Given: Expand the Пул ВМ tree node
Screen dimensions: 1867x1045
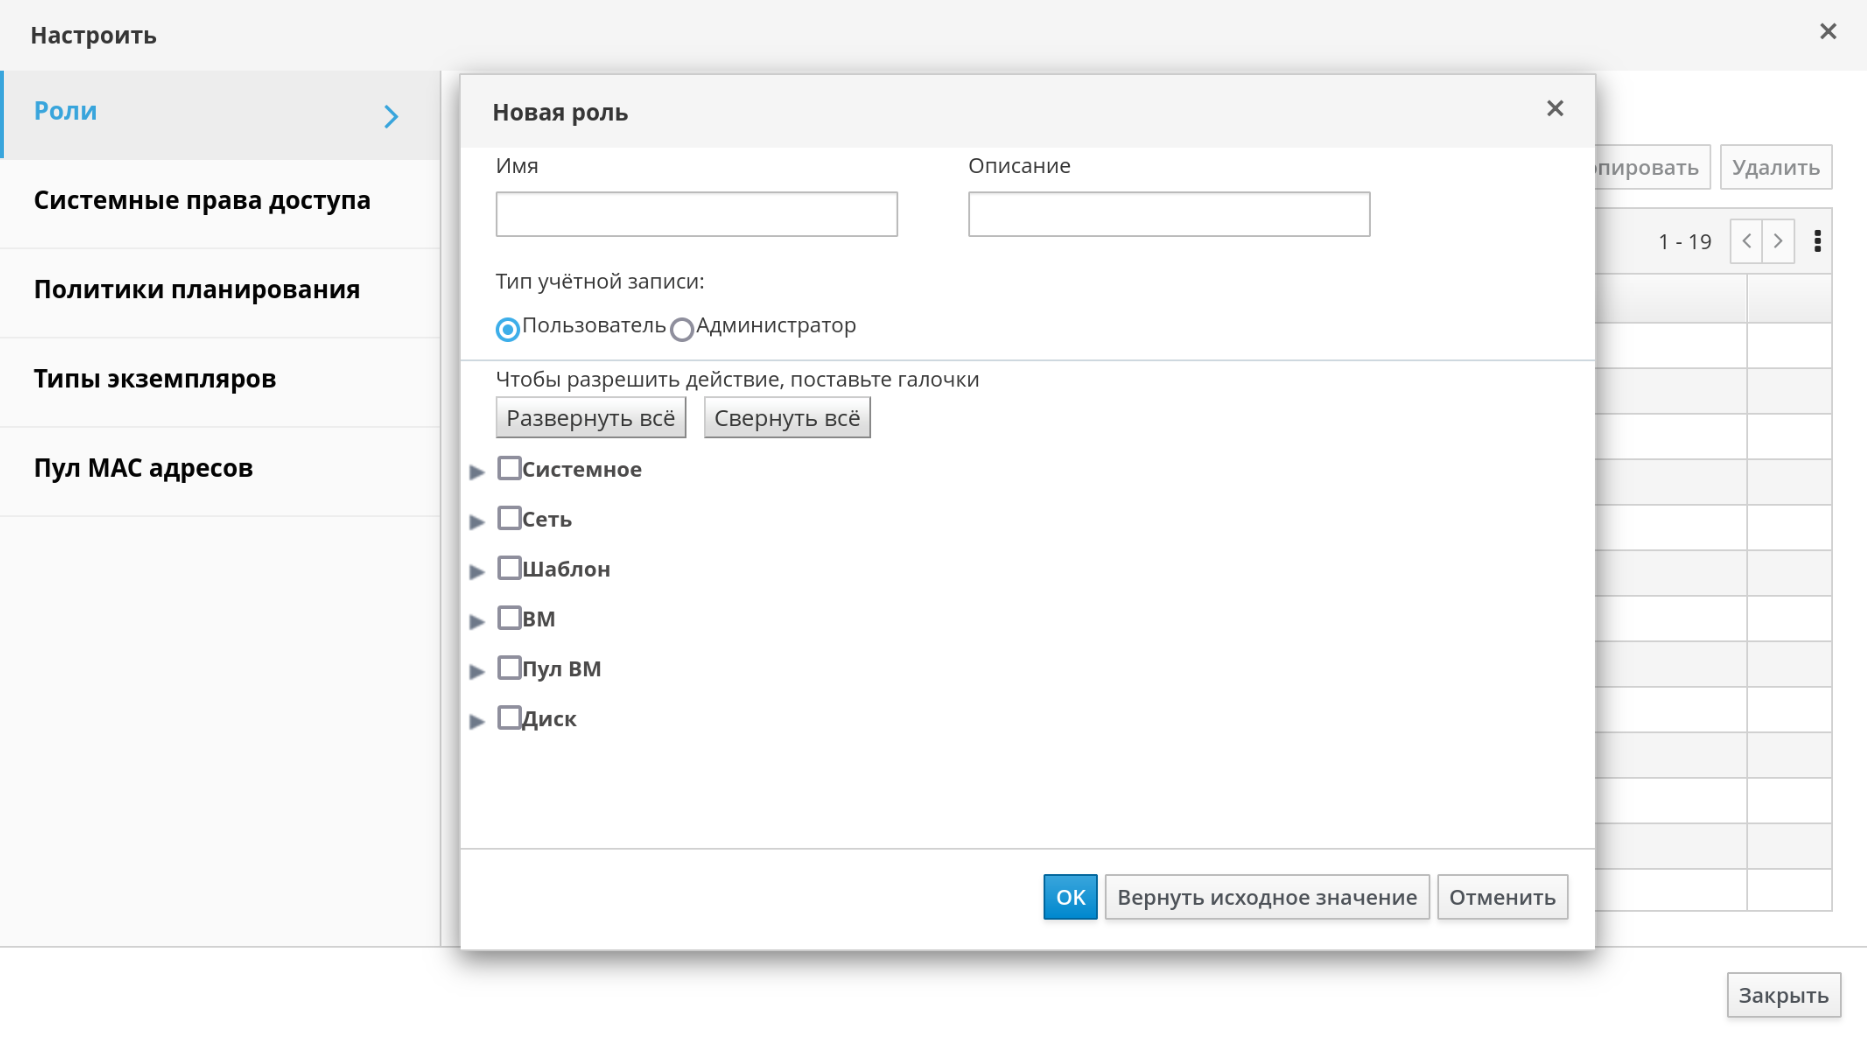Looking at the screenshot, I should click(x=477, y=671).
